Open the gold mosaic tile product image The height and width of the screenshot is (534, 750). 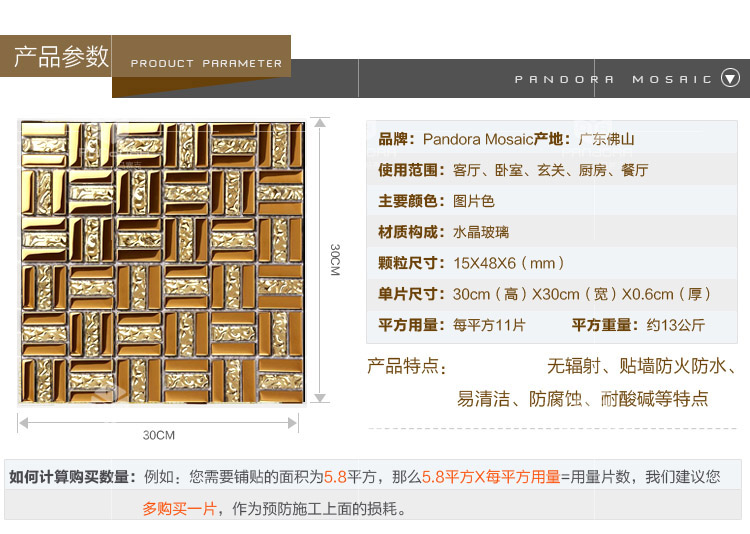(x=161, y=261)
